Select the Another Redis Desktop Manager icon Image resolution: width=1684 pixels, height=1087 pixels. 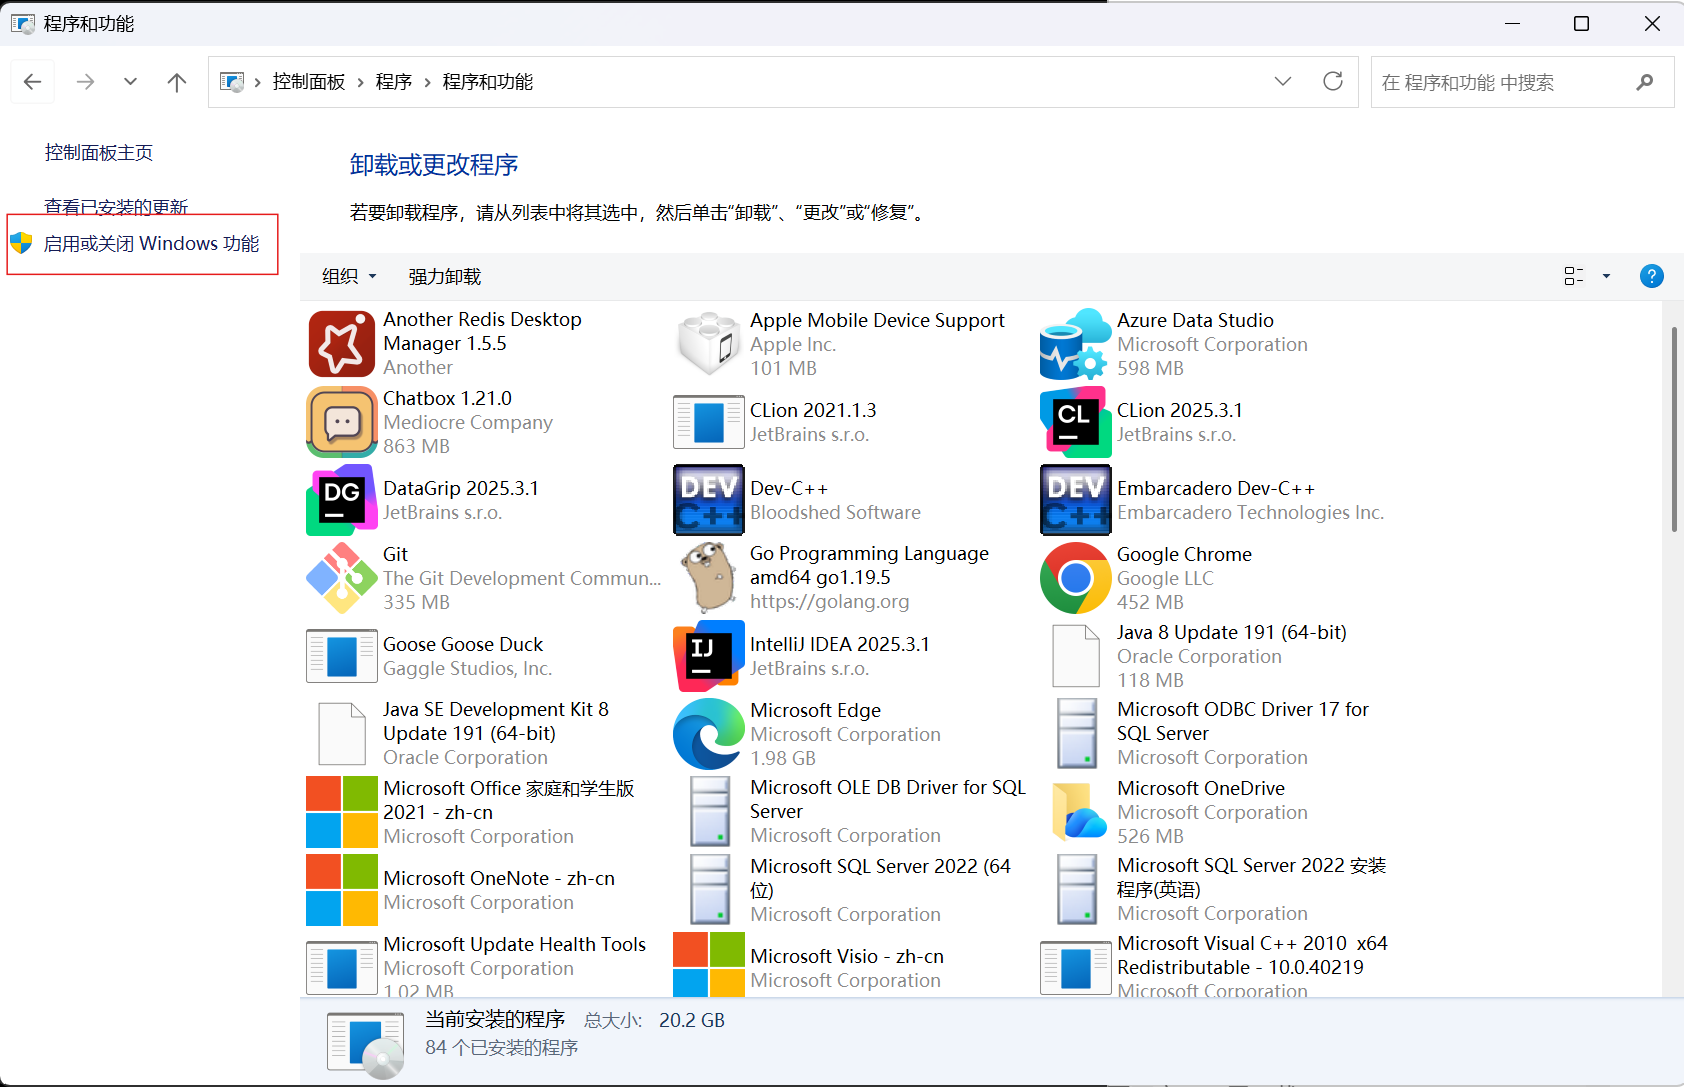pos(342,344)
